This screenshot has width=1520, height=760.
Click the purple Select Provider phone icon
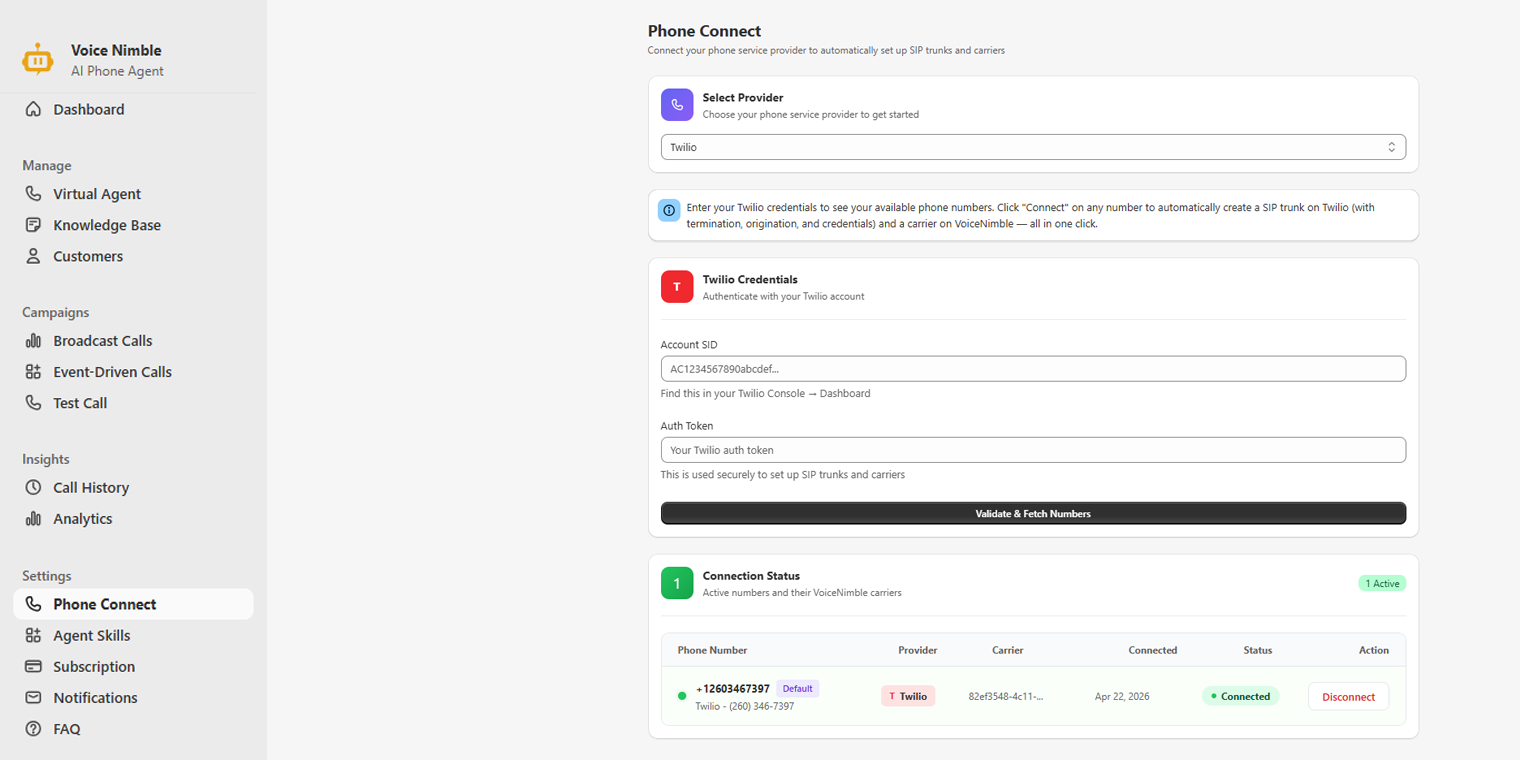pyautogui.click(x=677, y=105)
